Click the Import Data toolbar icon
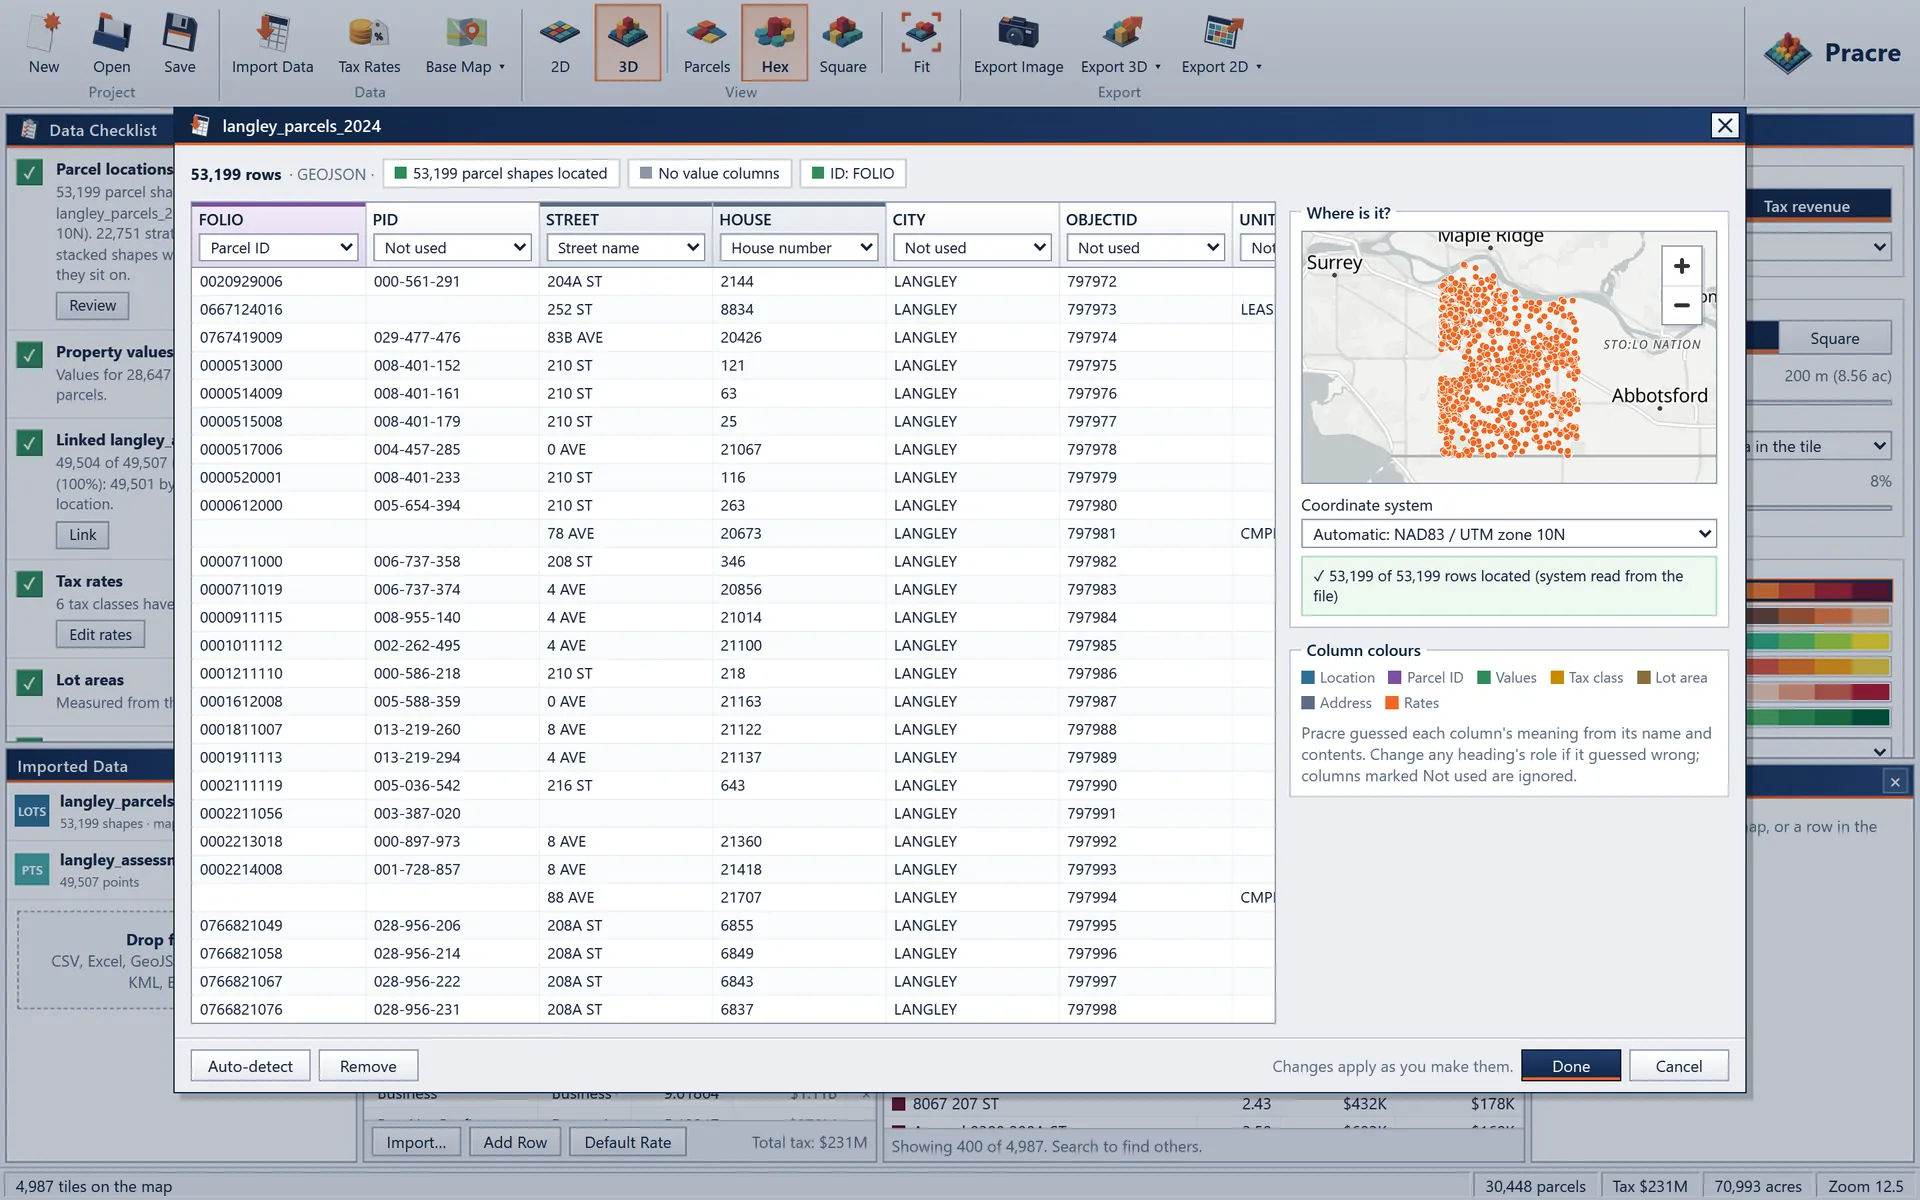This screenshot has width=1920, height=1200. 272,45
